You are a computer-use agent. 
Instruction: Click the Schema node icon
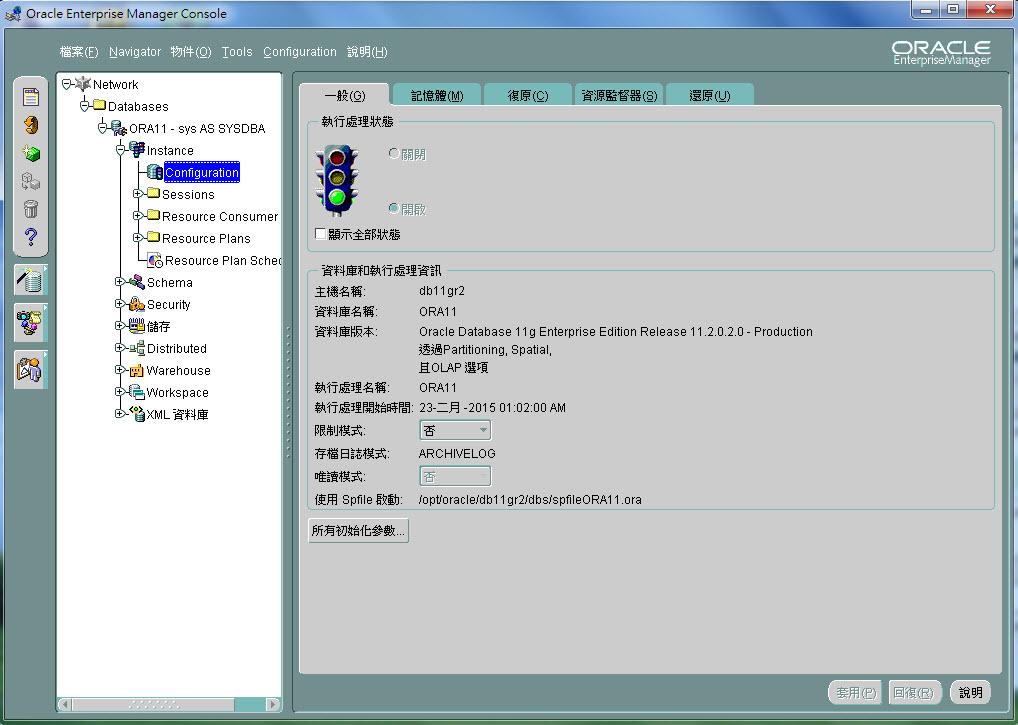click(136, 282)
